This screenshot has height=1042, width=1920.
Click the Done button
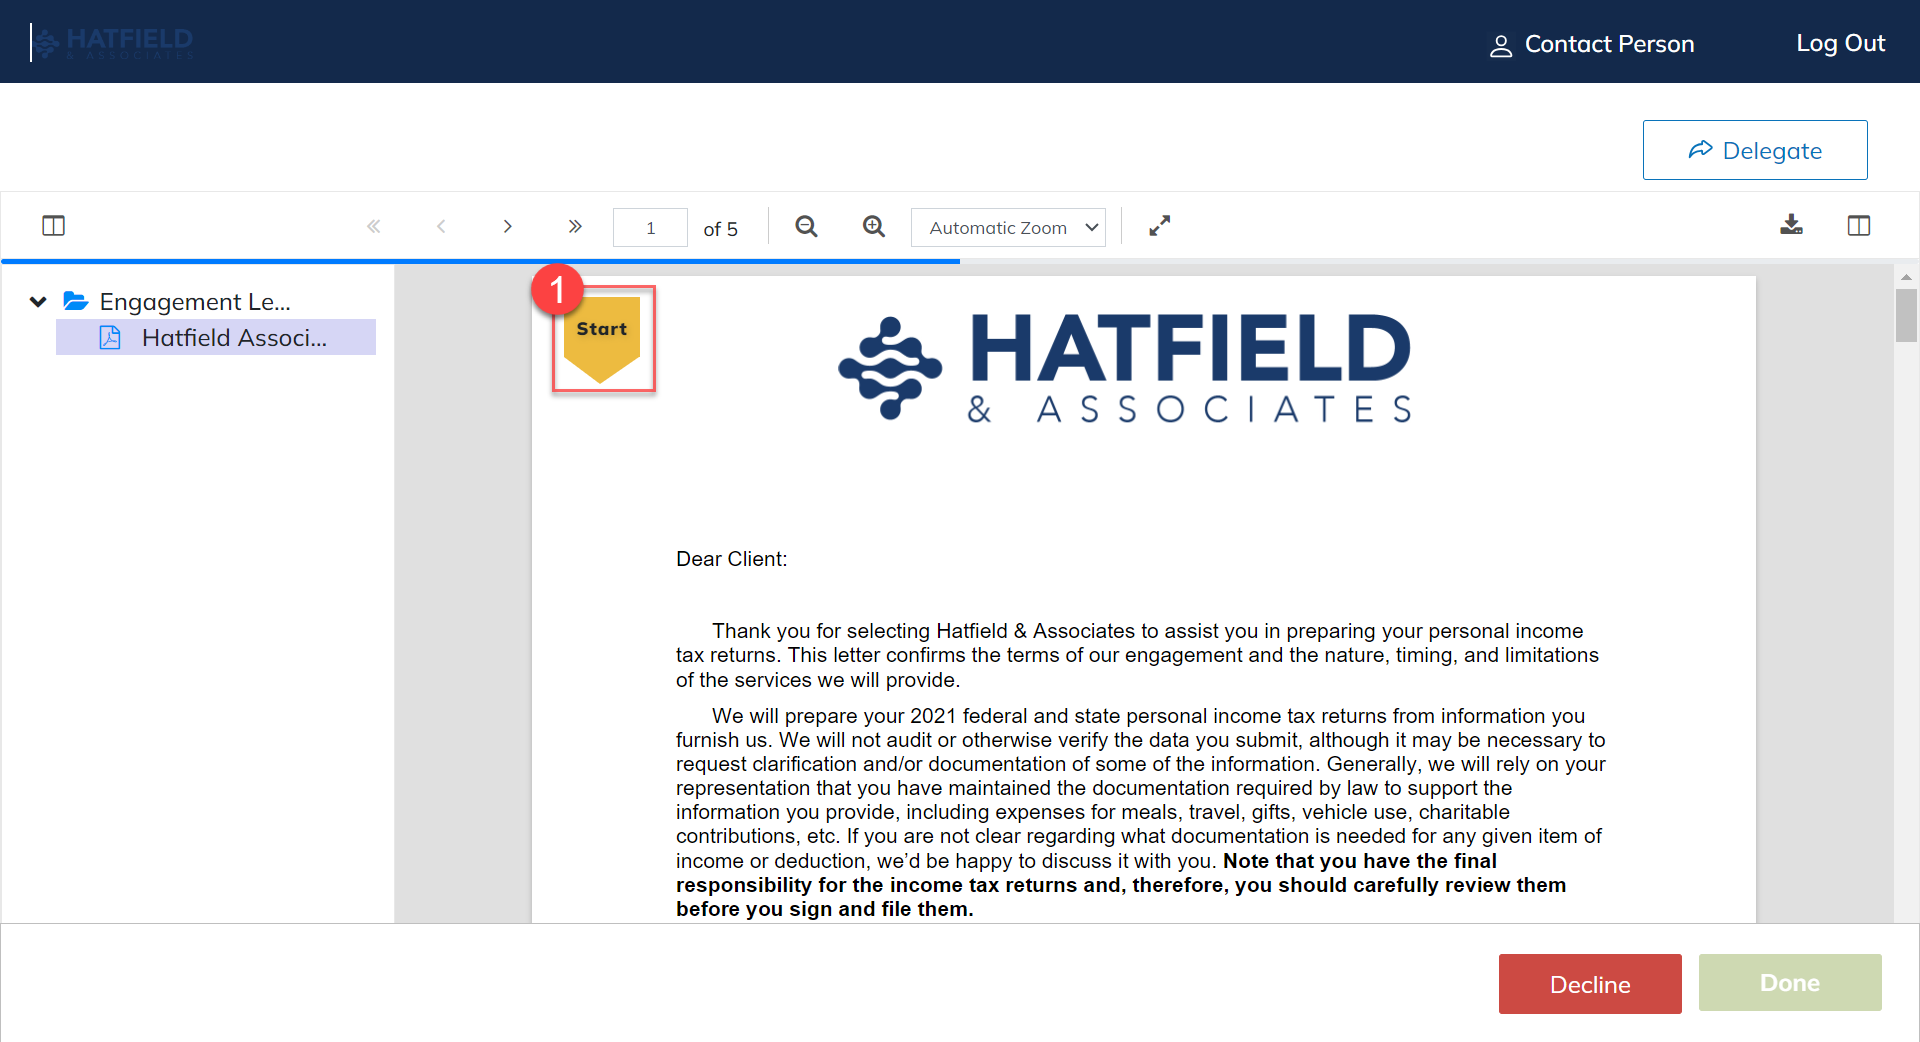click(1790, 983)
